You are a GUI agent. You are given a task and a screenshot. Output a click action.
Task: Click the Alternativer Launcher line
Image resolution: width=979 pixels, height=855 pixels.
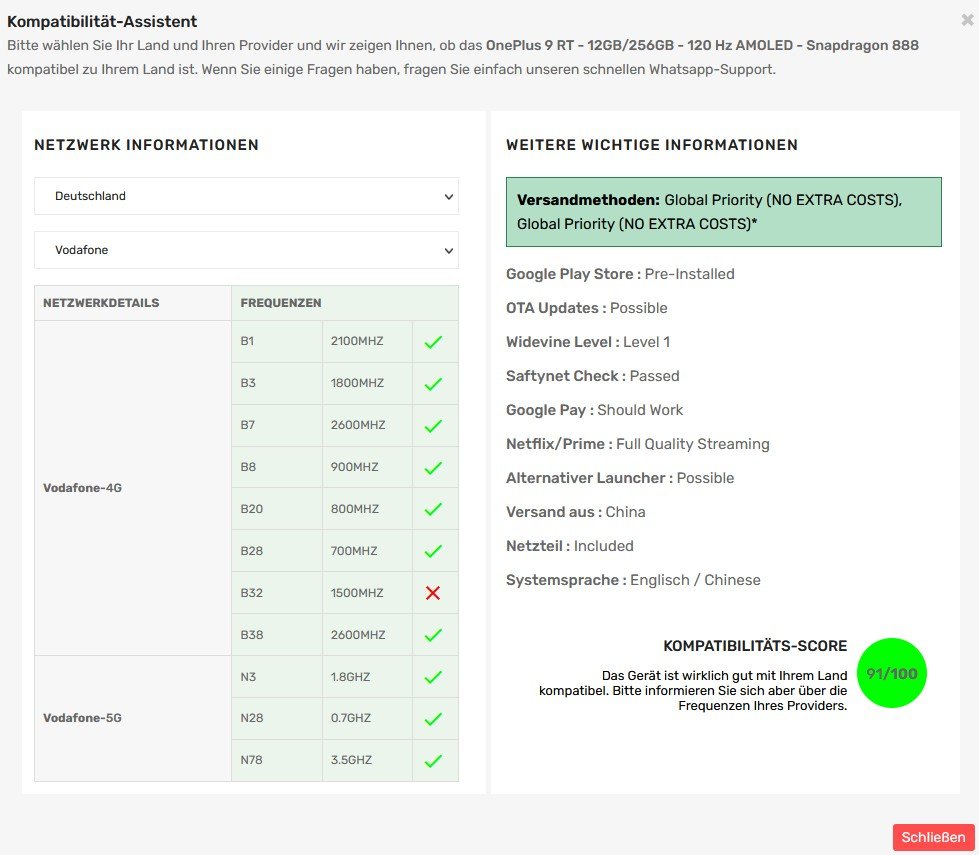(620, 478)
